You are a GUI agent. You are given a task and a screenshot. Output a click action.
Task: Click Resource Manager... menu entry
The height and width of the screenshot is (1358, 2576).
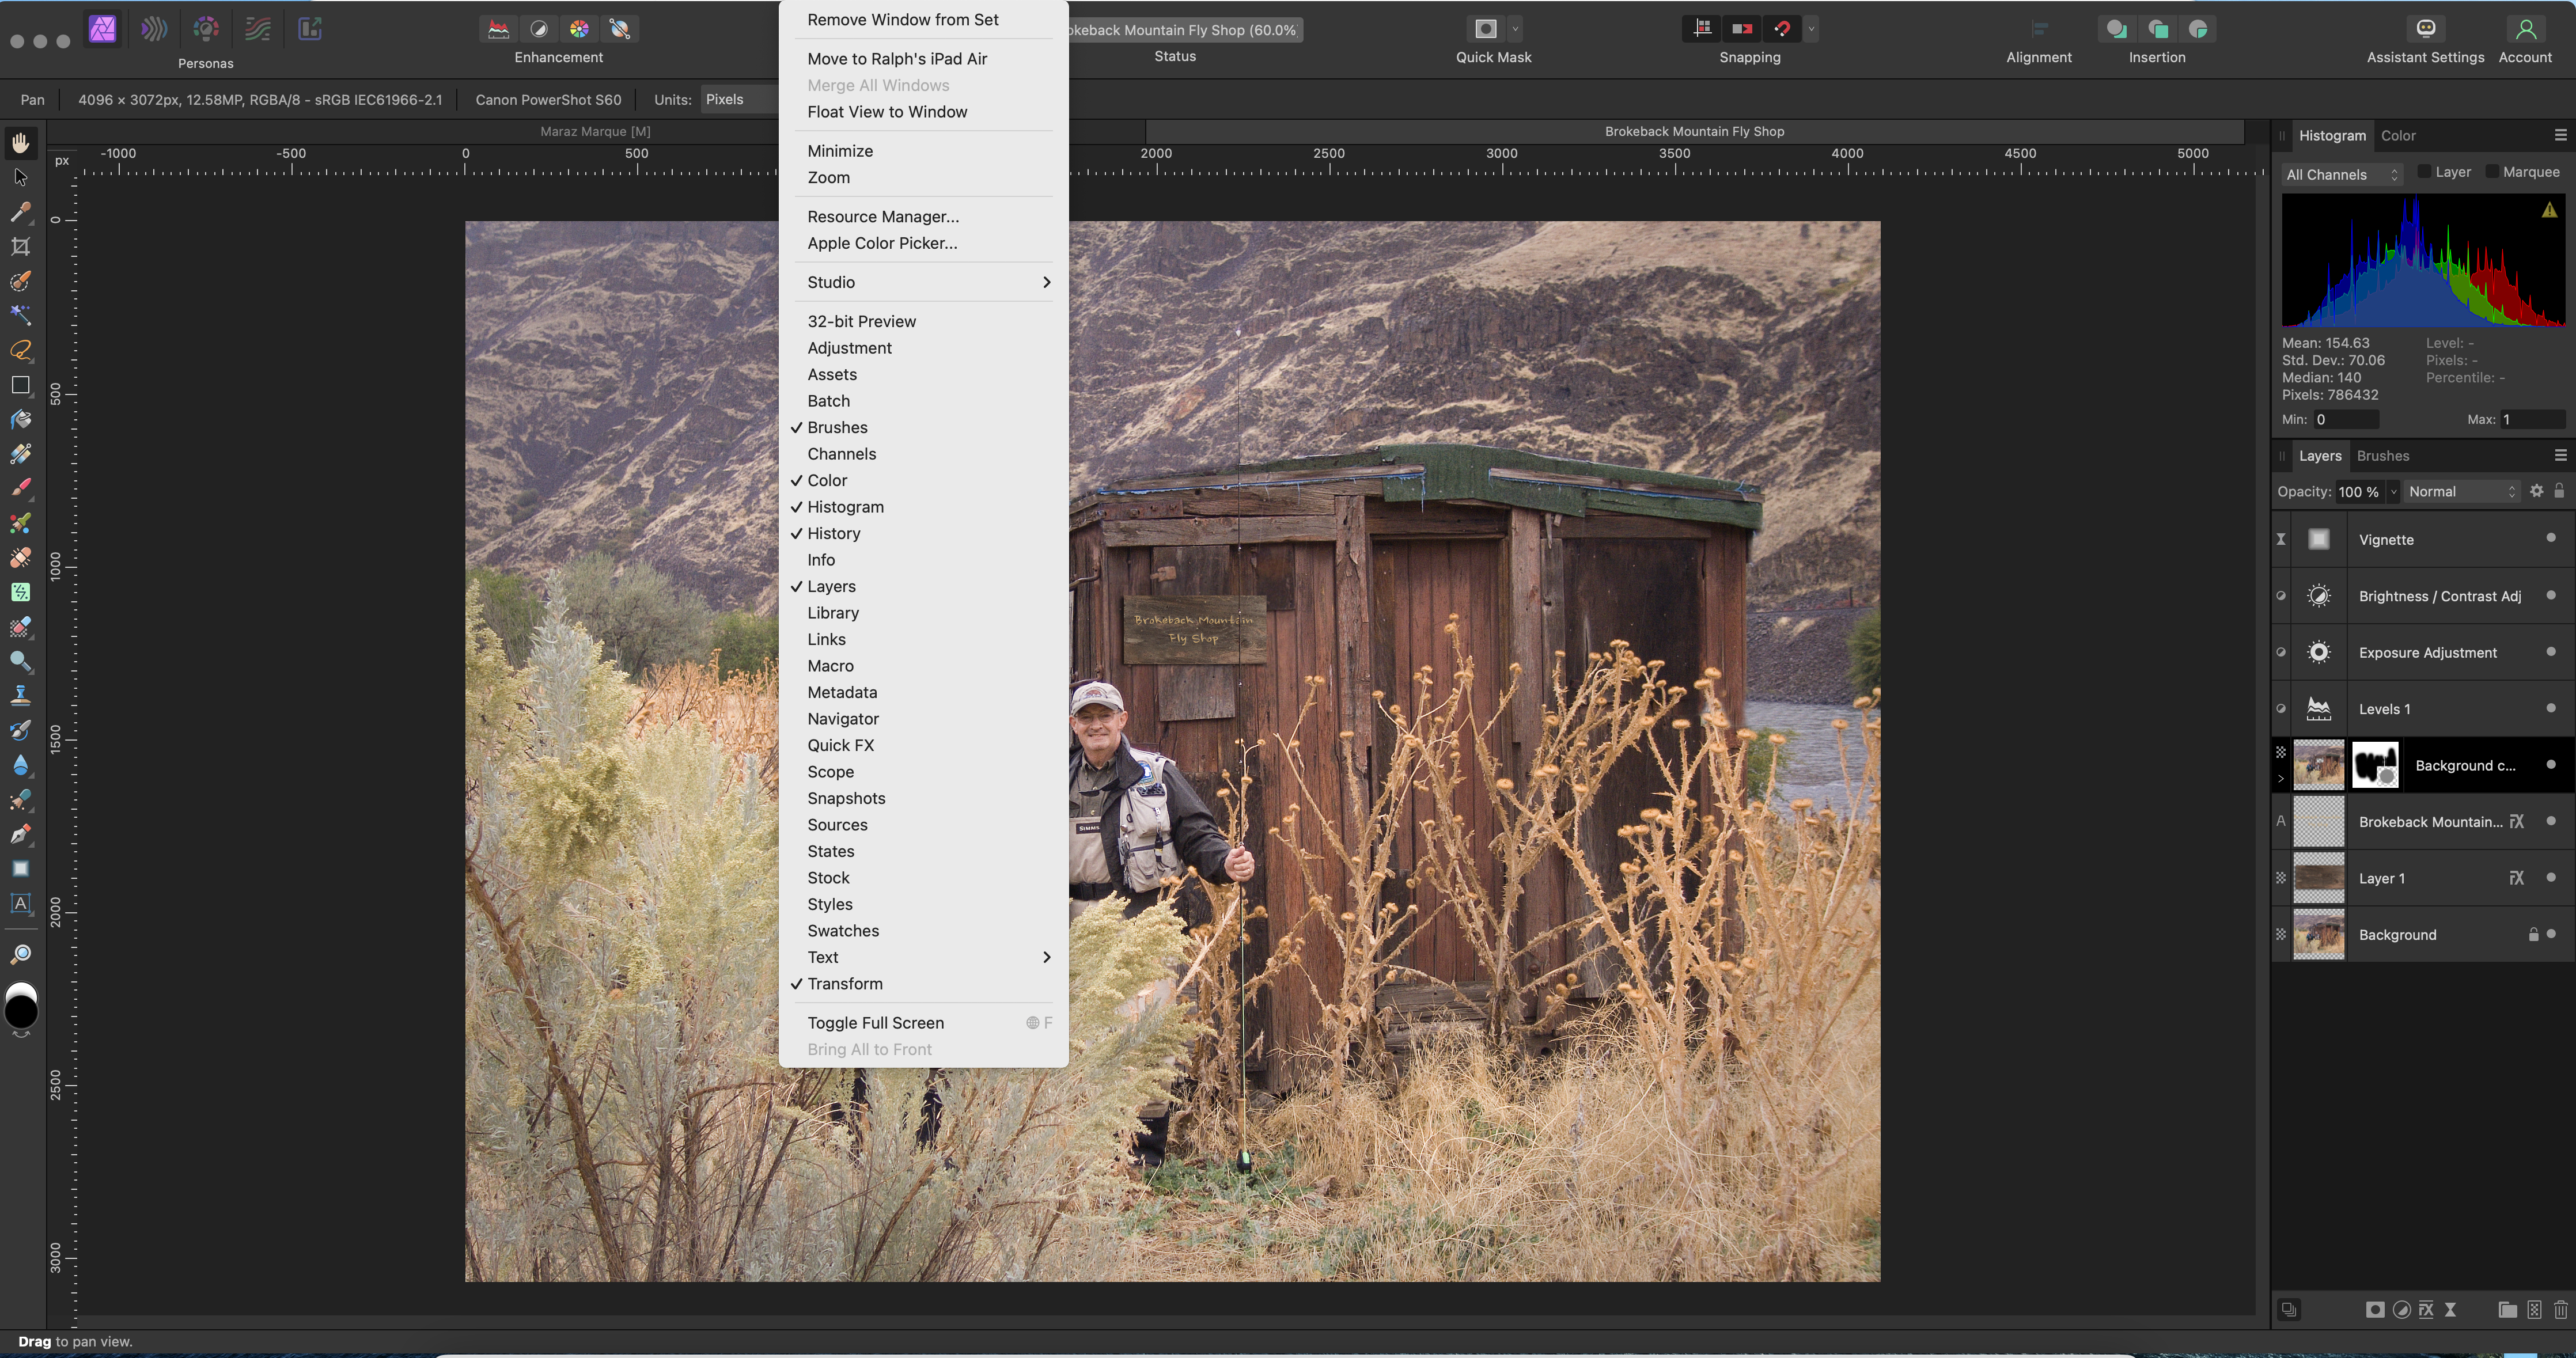882,217
